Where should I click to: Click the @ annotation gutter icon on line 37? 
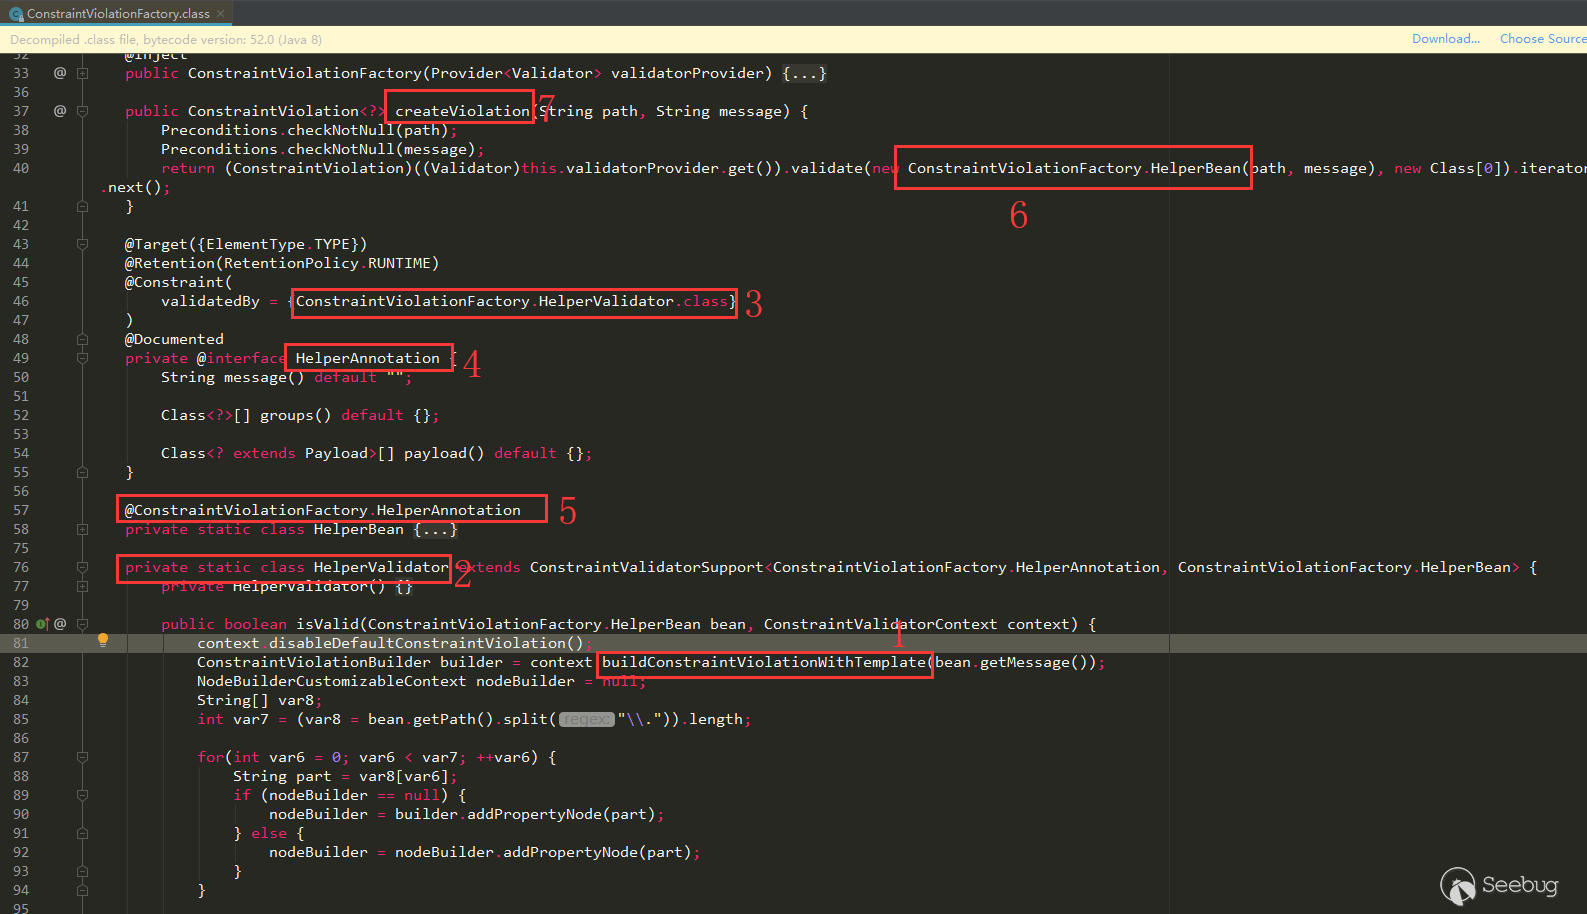click(x=60, y=111)
